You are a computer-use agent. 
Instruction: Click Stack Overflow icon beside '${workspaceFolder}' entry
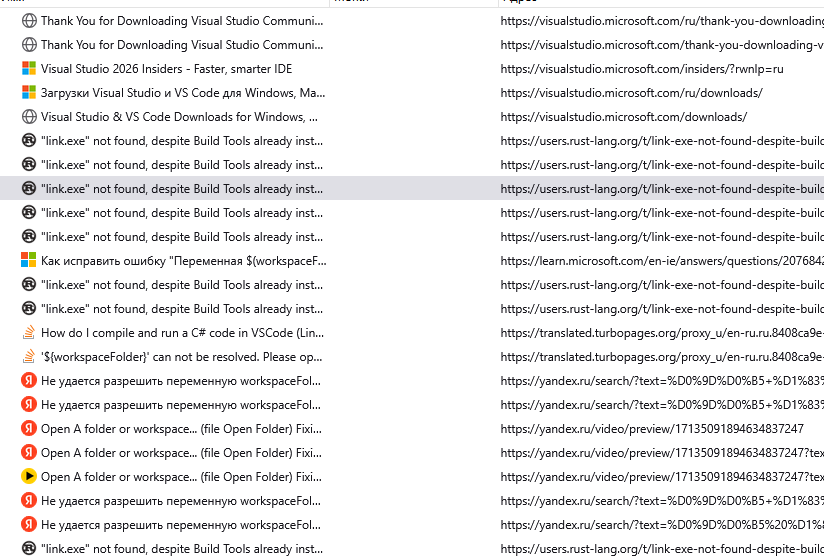pyautogui.click(x=29, y=357)
